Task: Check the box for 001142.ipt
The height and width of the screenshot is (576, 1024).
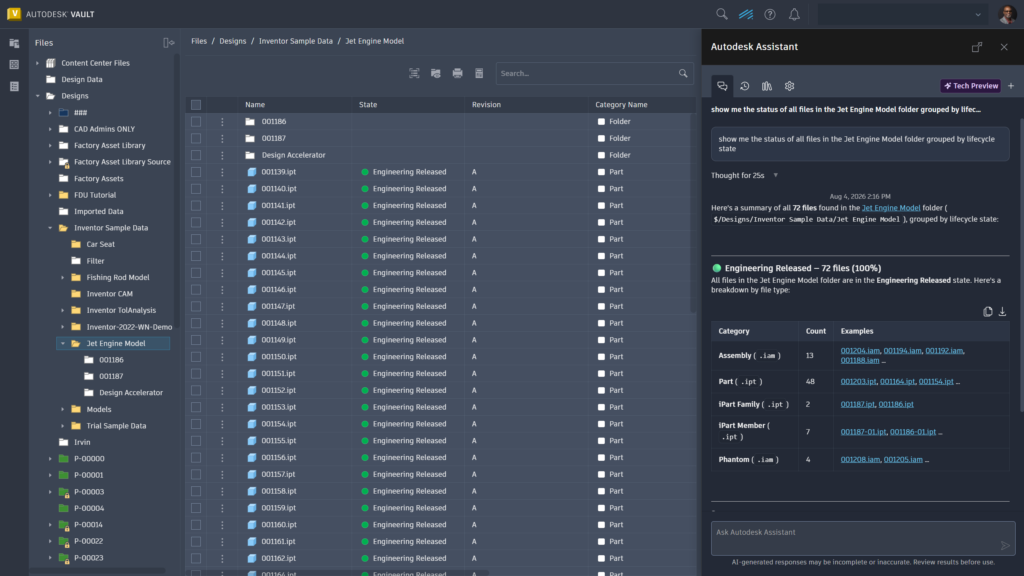Action: pos(196,223)
